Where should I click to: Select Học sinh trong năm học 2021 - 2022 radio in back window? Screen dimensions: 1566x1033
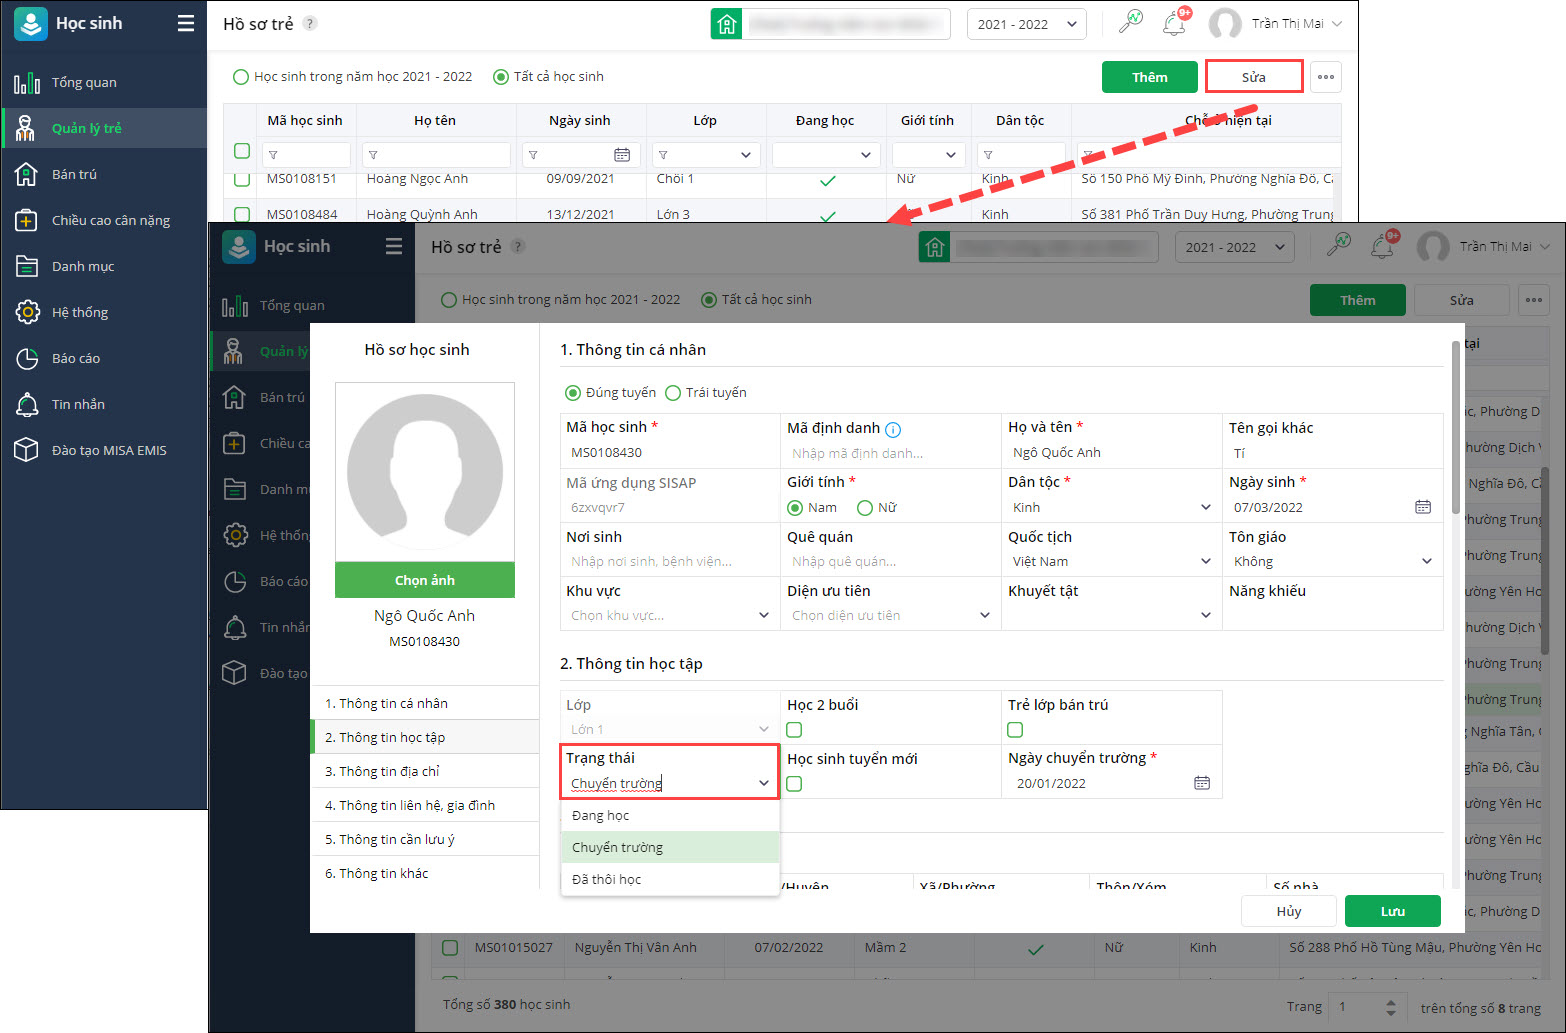coord(240,77)
